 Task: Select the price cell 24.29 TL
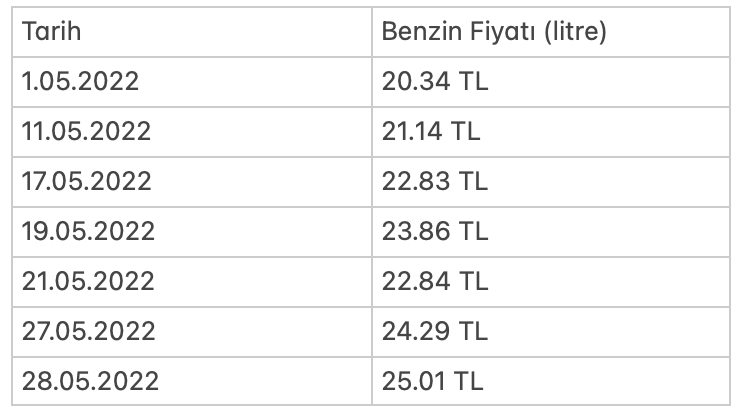coord(551,331)
